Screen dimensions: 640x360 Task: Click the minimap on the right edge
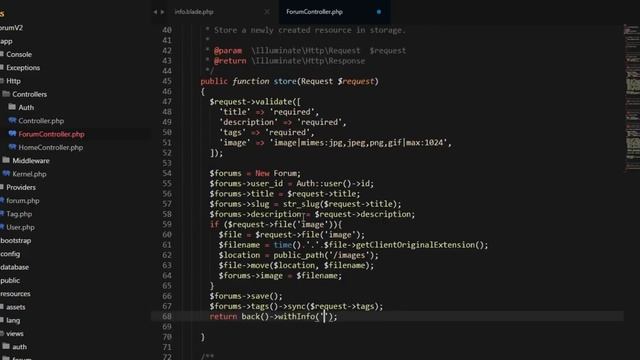632,98
